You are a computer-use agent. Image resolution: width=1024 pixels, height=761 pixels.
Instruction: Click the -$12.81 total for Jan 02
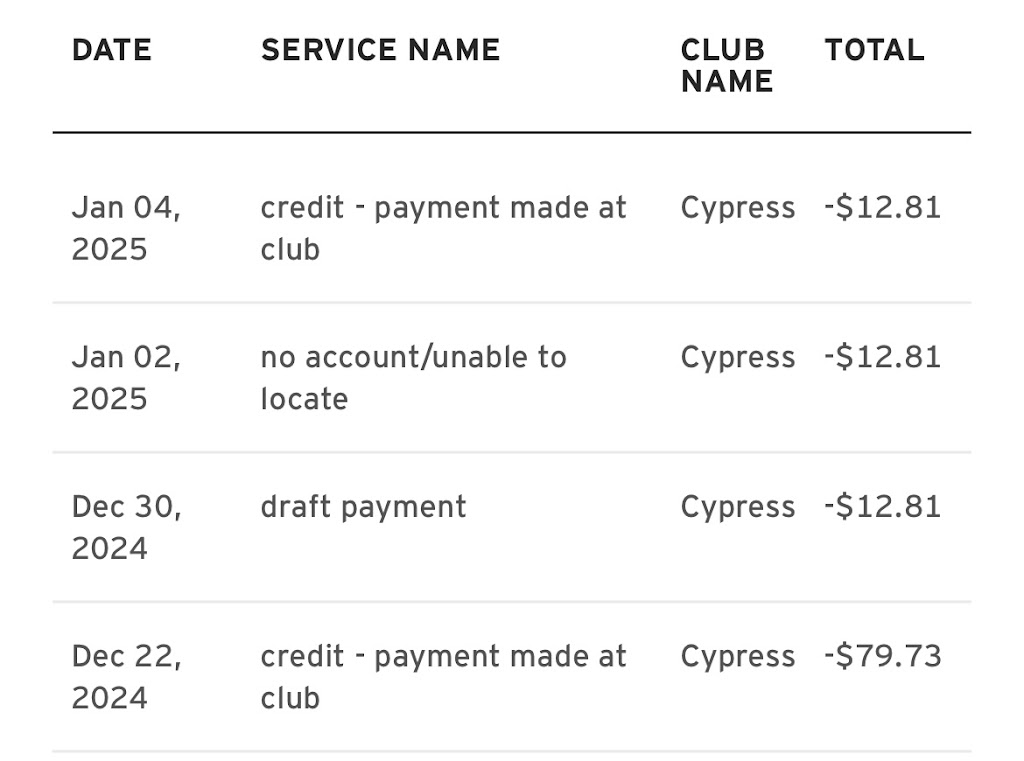tap(882, 358)
